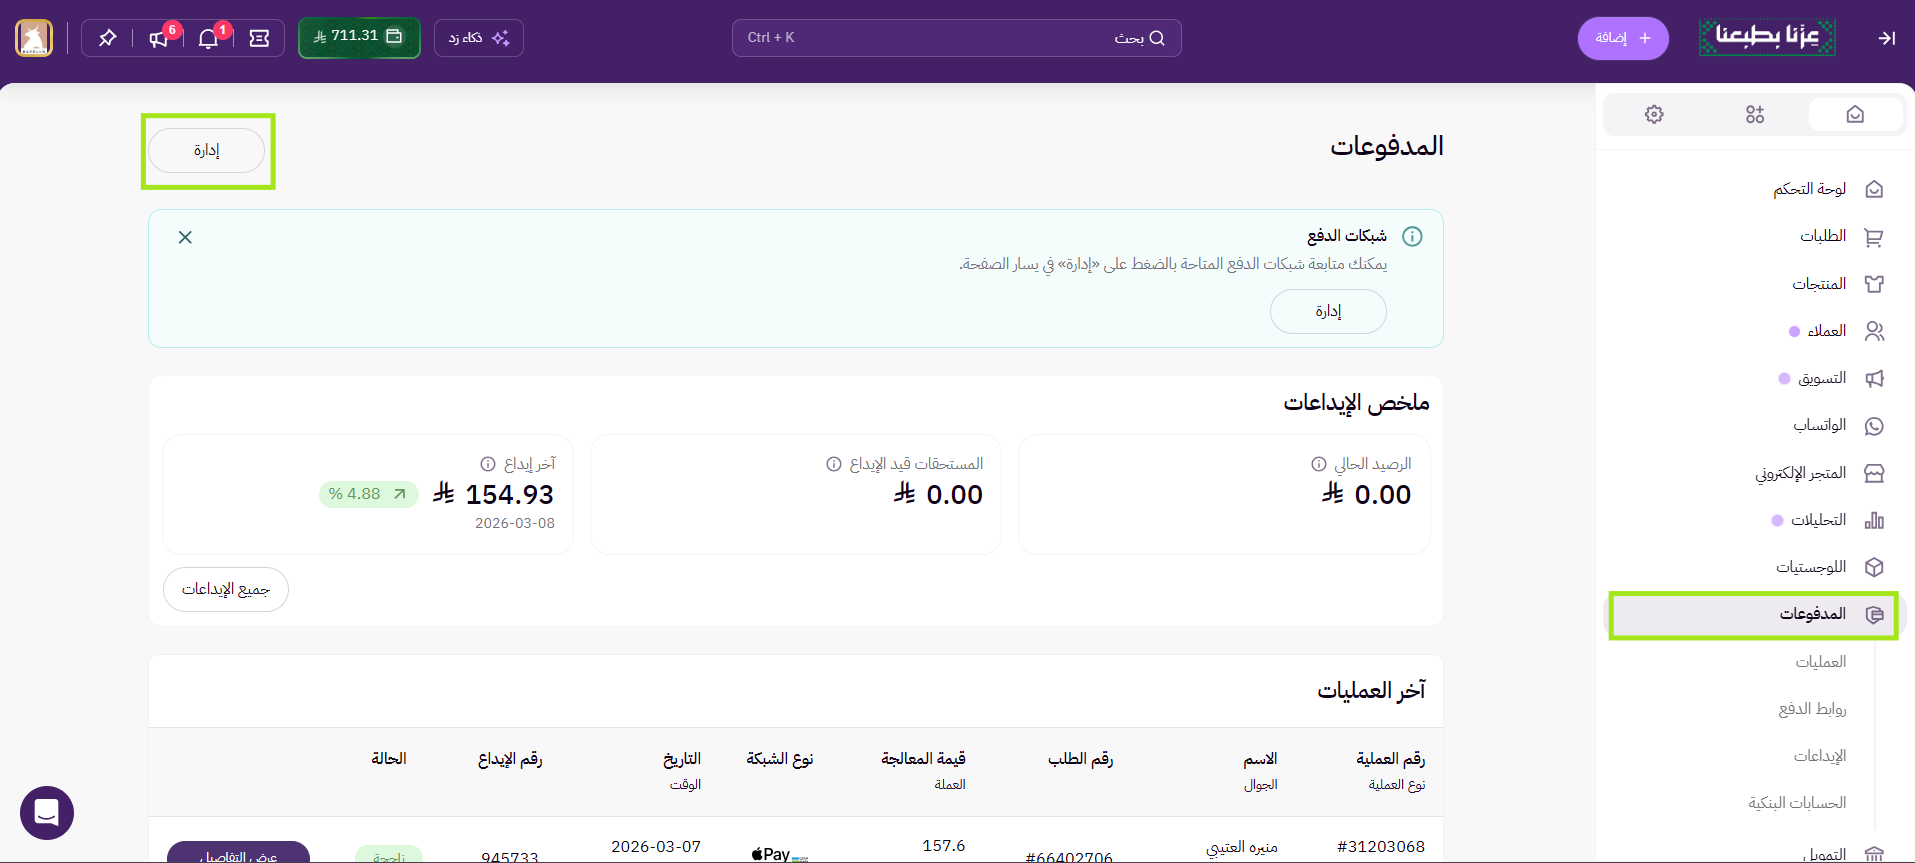
Task: Open the wallet balance 711.31 button
Action: [359, 38]
